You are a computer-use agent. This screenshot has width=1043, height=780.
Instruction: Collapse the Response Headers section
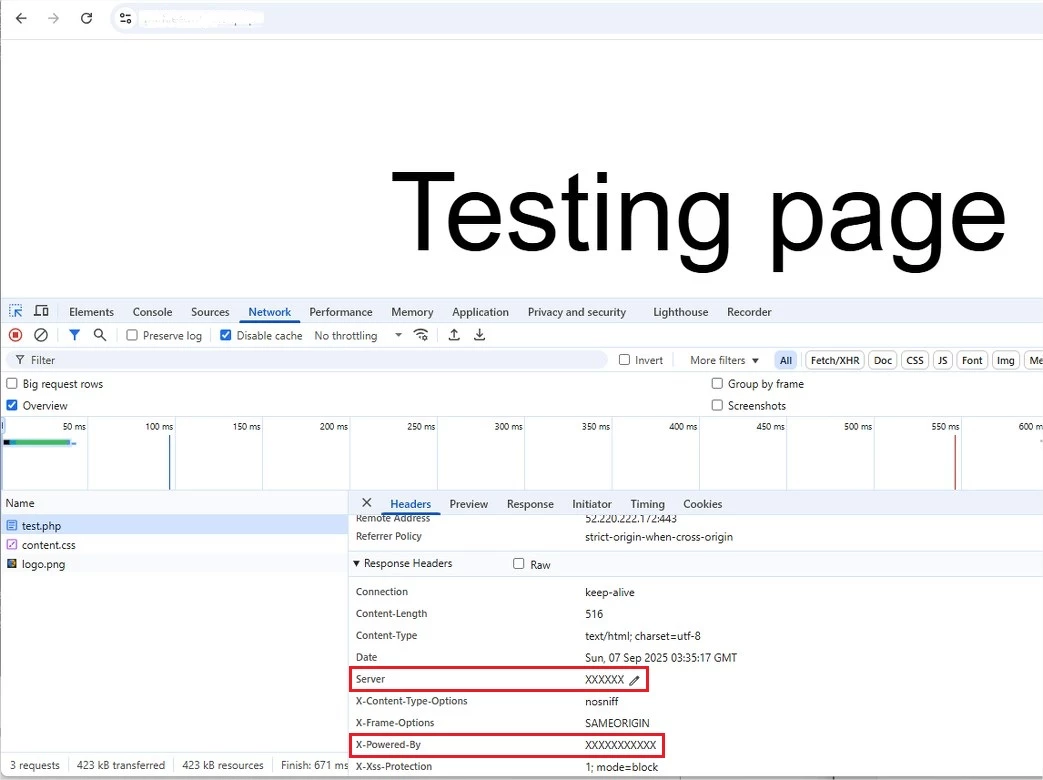(x=357, y=563)
